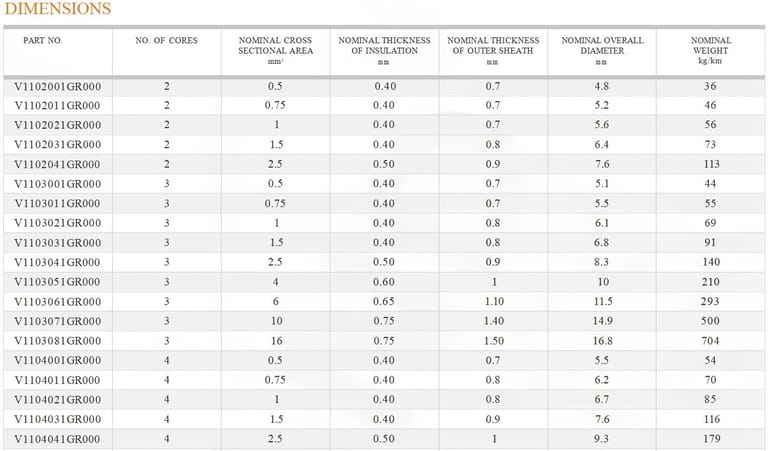Select the 14.9 overall diameter cell
The image size is (768, 451).
coord(602,321)
